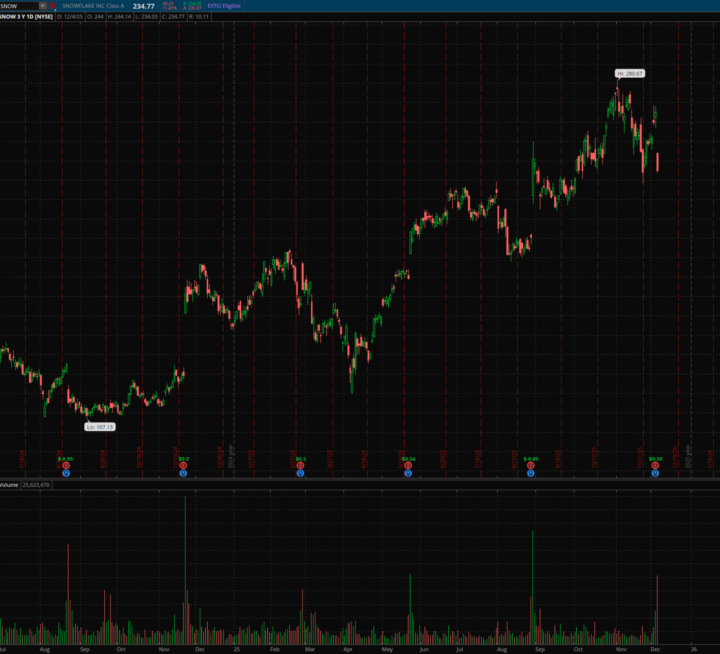Click the EXTO Eligible label
Screen dimensions: 720x654
pos(224,6)
